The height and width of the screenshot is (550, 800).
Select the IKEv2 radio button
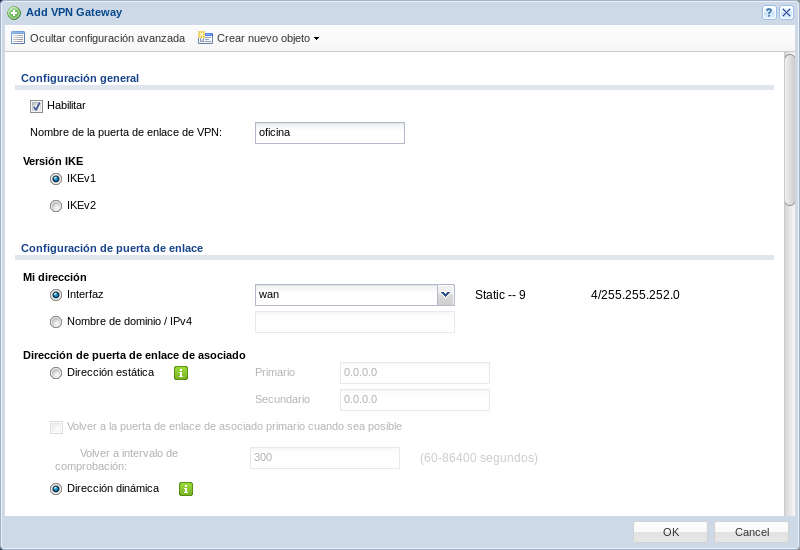click(56, 206)
